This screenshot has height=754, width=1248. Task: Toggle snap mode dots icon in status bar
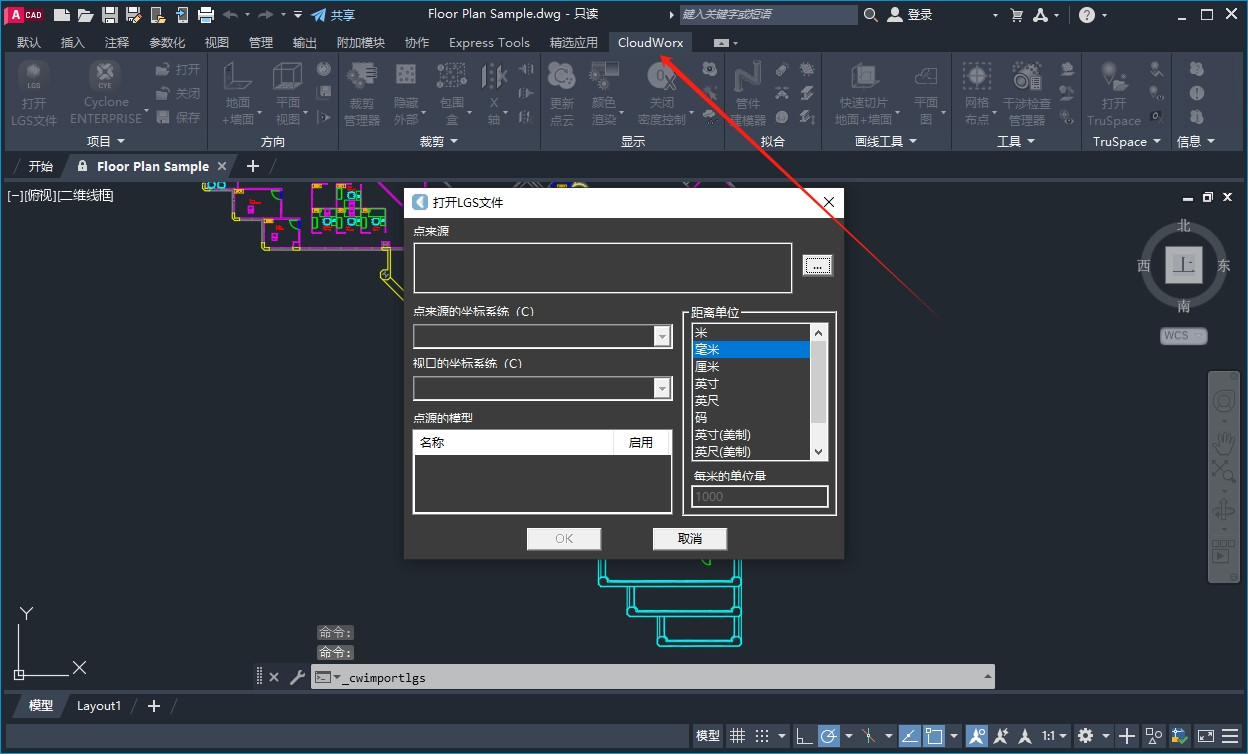pyautogui.click(x=762, y=735)
